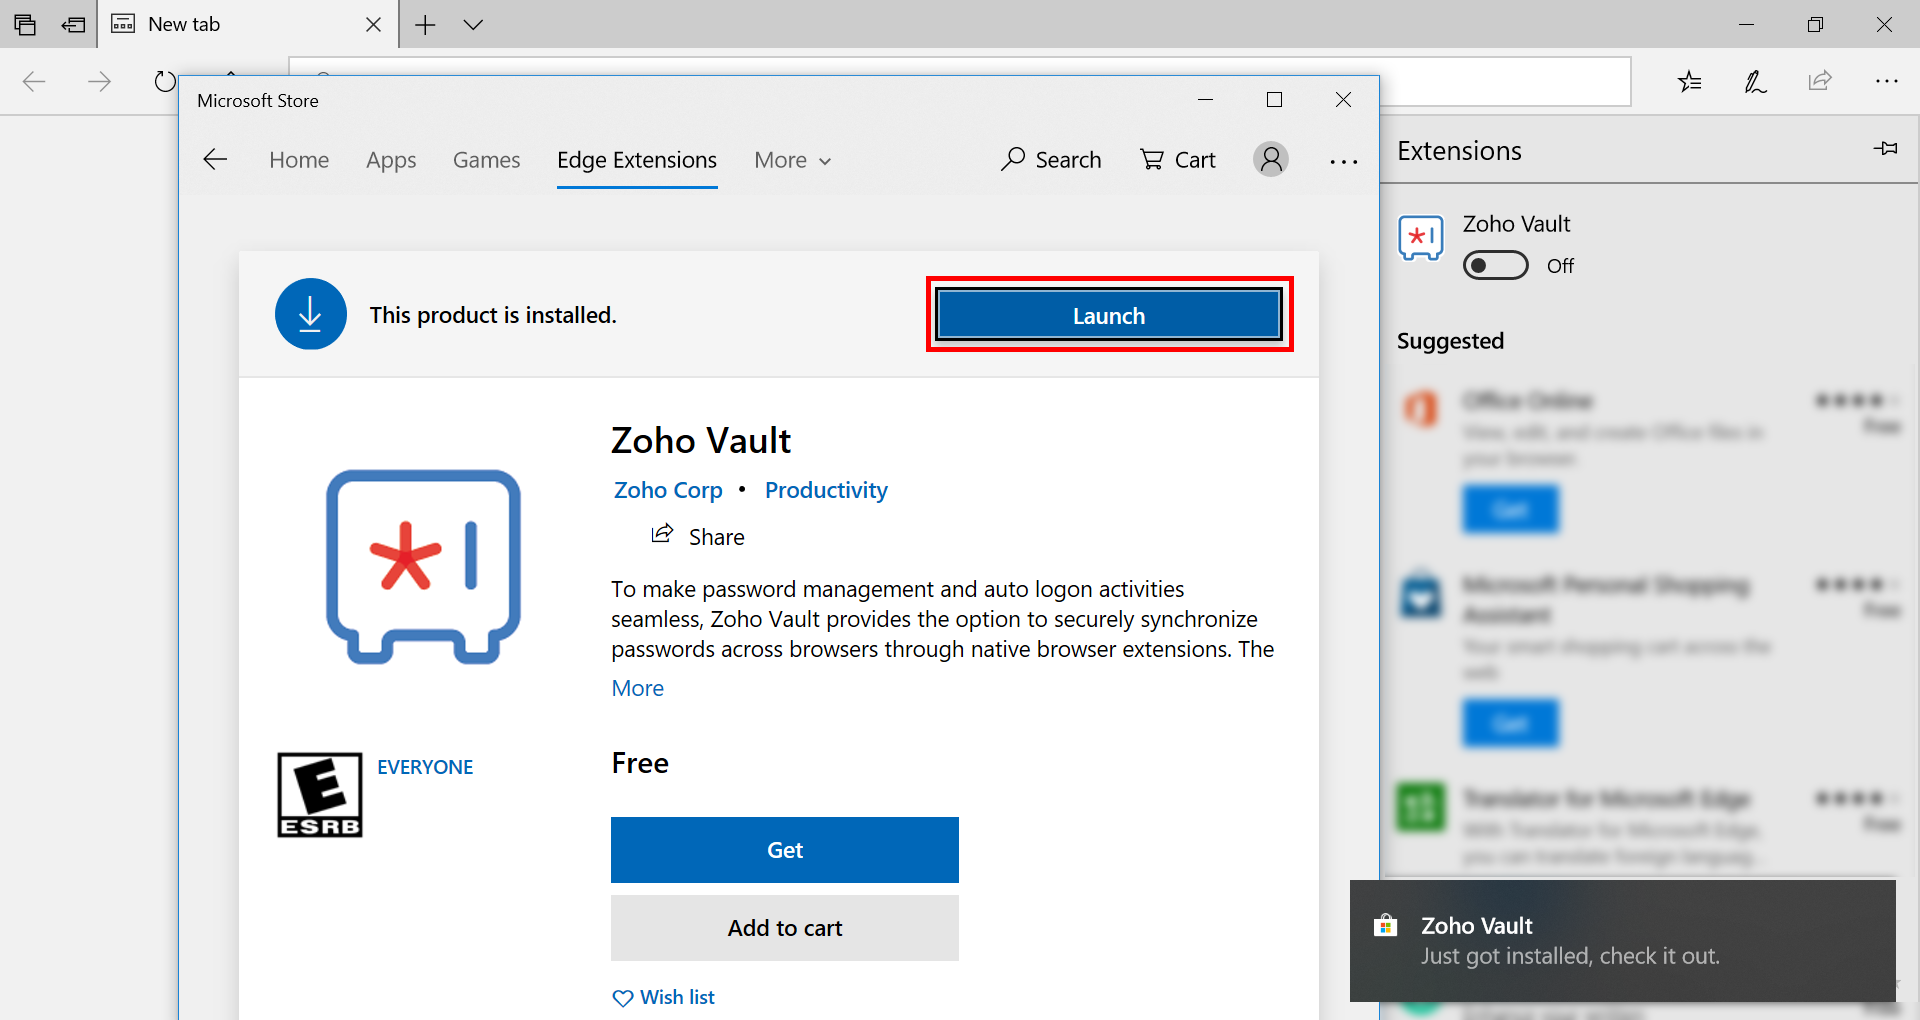Turn on the Zoho Vault extension toggle
This screenshot has height=1020, width=1920.
point(1495,266)
